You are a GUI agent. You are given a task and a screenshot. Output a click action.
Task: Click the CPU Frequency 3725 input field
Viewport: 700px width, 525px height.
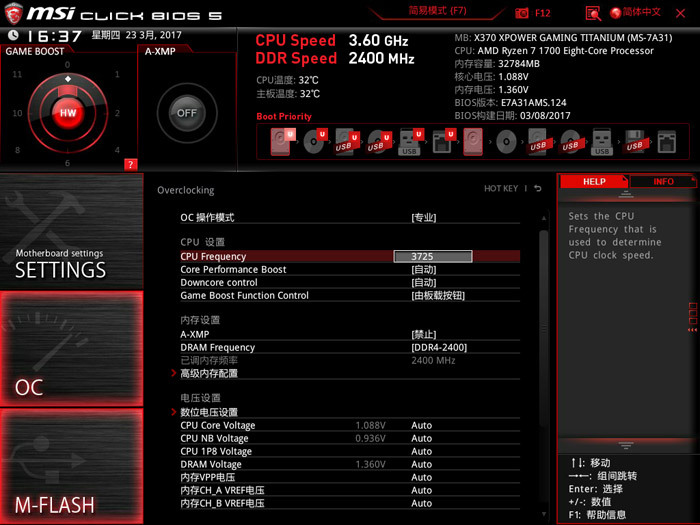coord(433,256)
